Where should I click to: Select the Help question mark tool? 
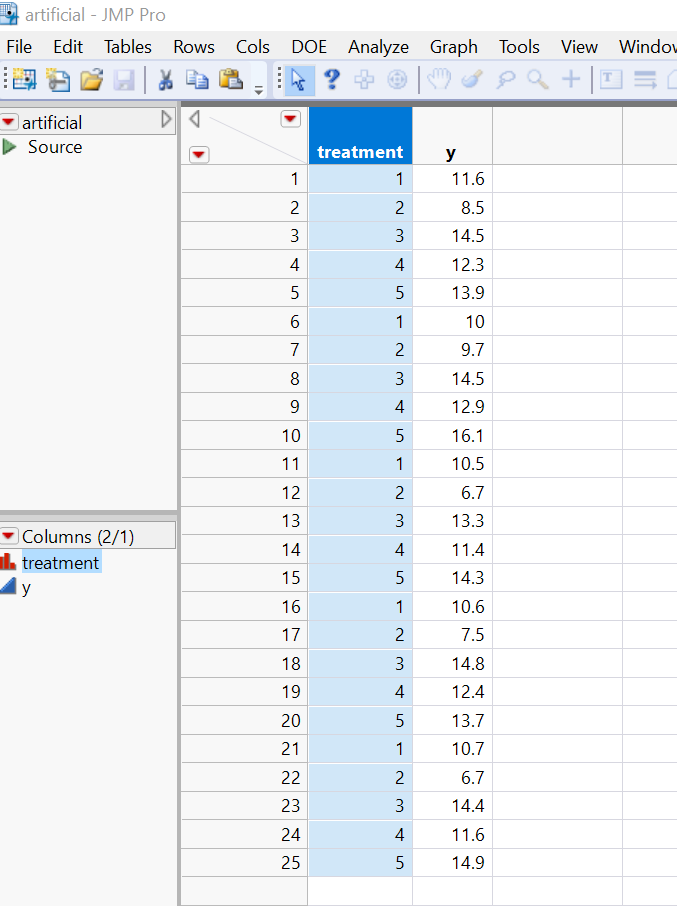(332, 79)
